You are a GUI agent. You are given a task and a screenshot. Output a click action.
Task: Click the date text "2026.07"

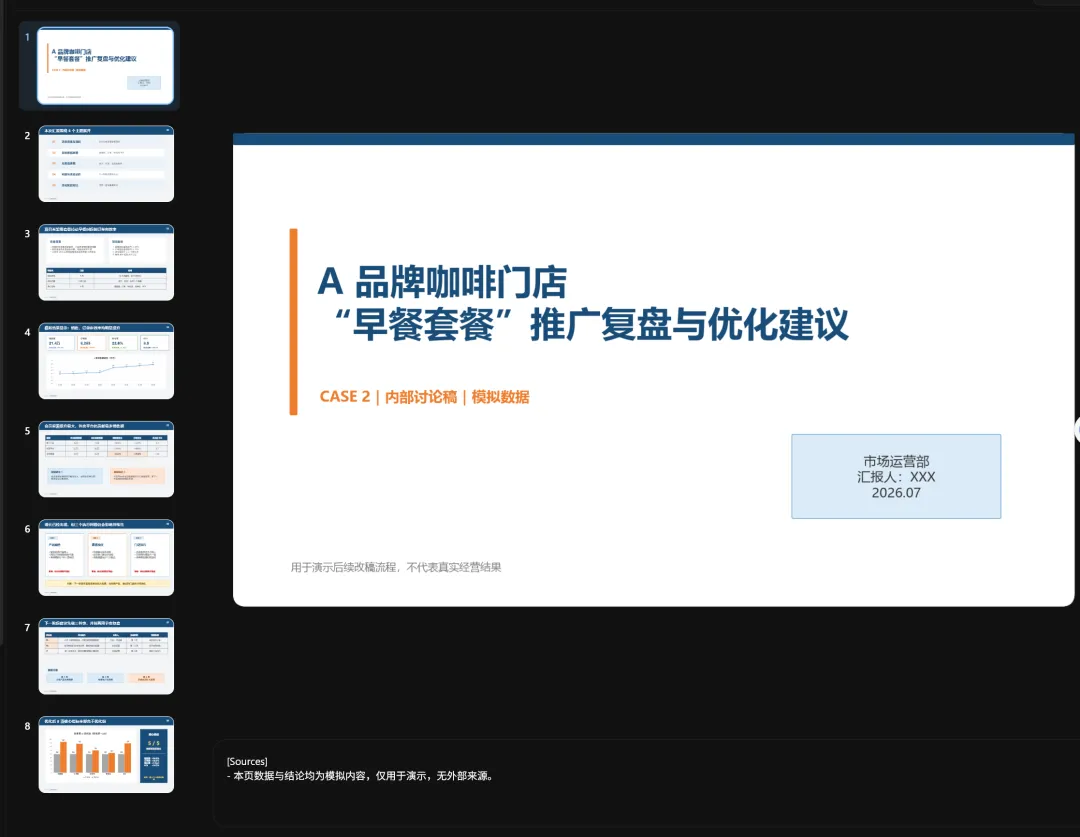click(896, 493)
